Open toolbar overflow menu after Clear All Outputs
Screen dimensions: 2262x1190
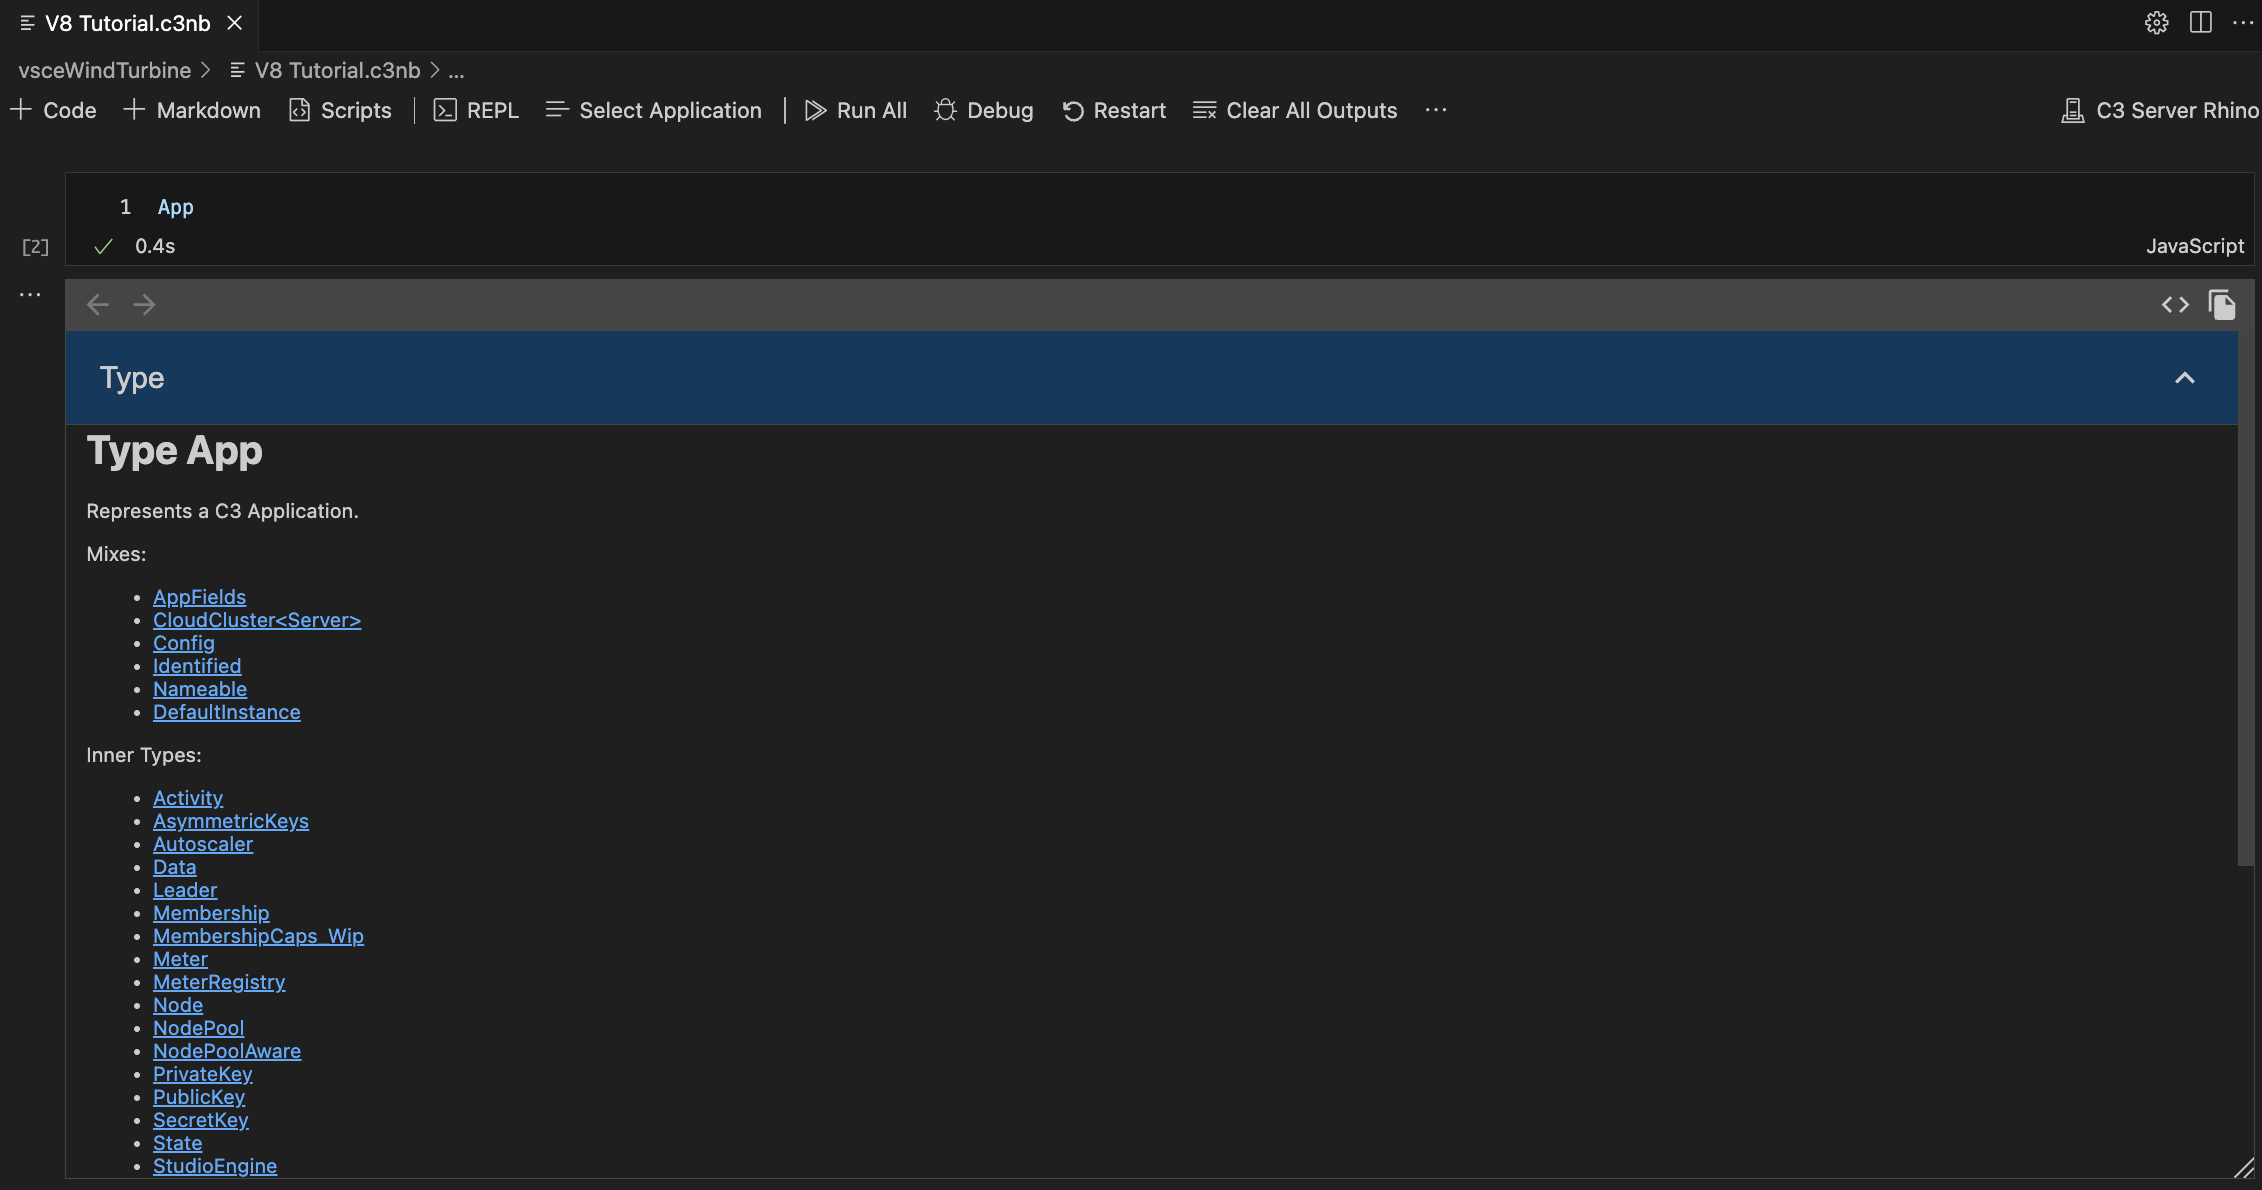1436,110
